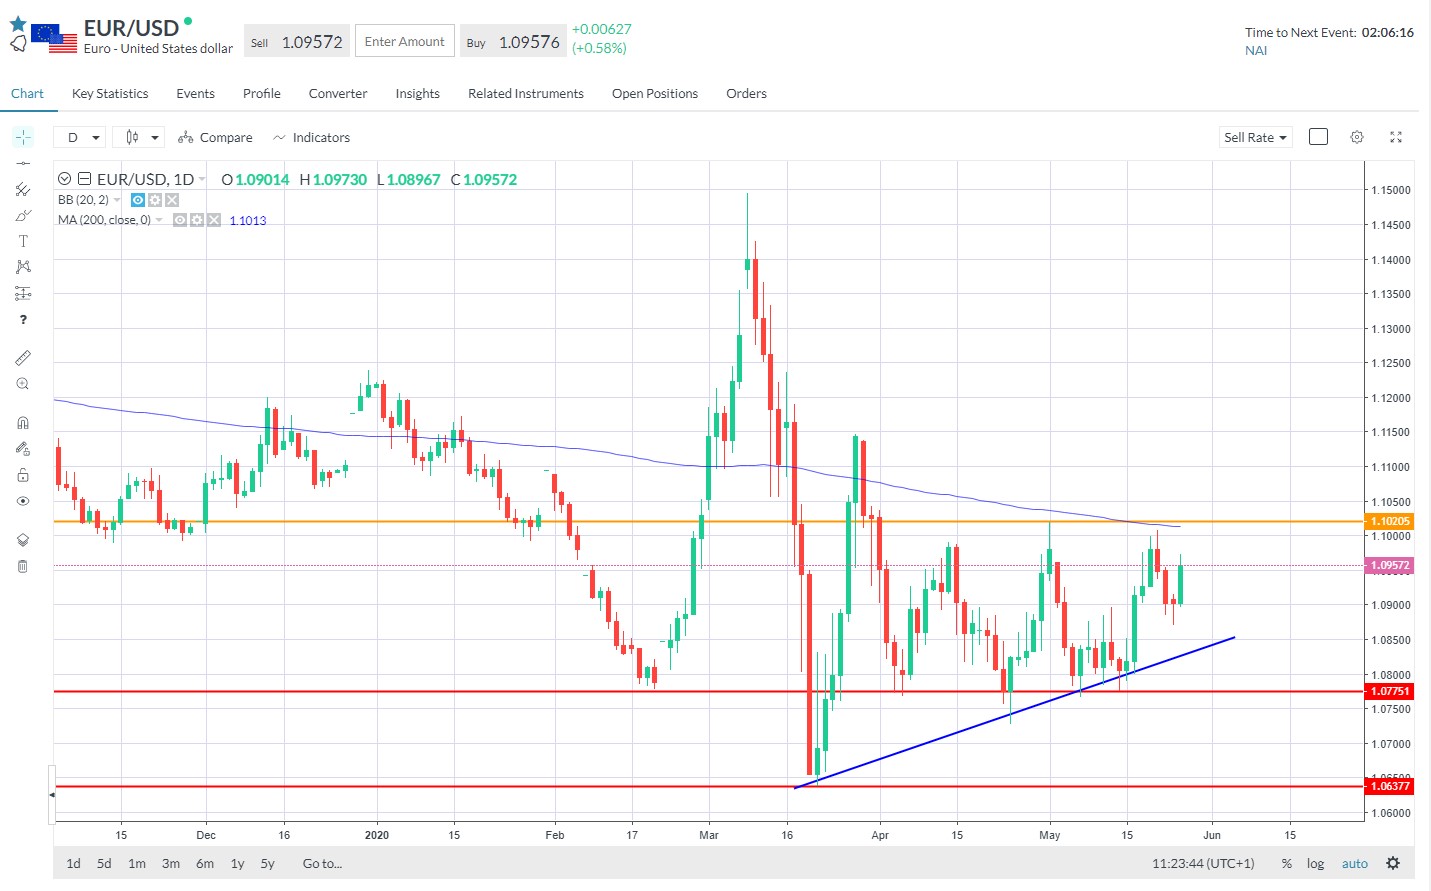Screen dimensions: 1431x891
Task: Click the price alert bell icon
Action: (x=18, y=44)
